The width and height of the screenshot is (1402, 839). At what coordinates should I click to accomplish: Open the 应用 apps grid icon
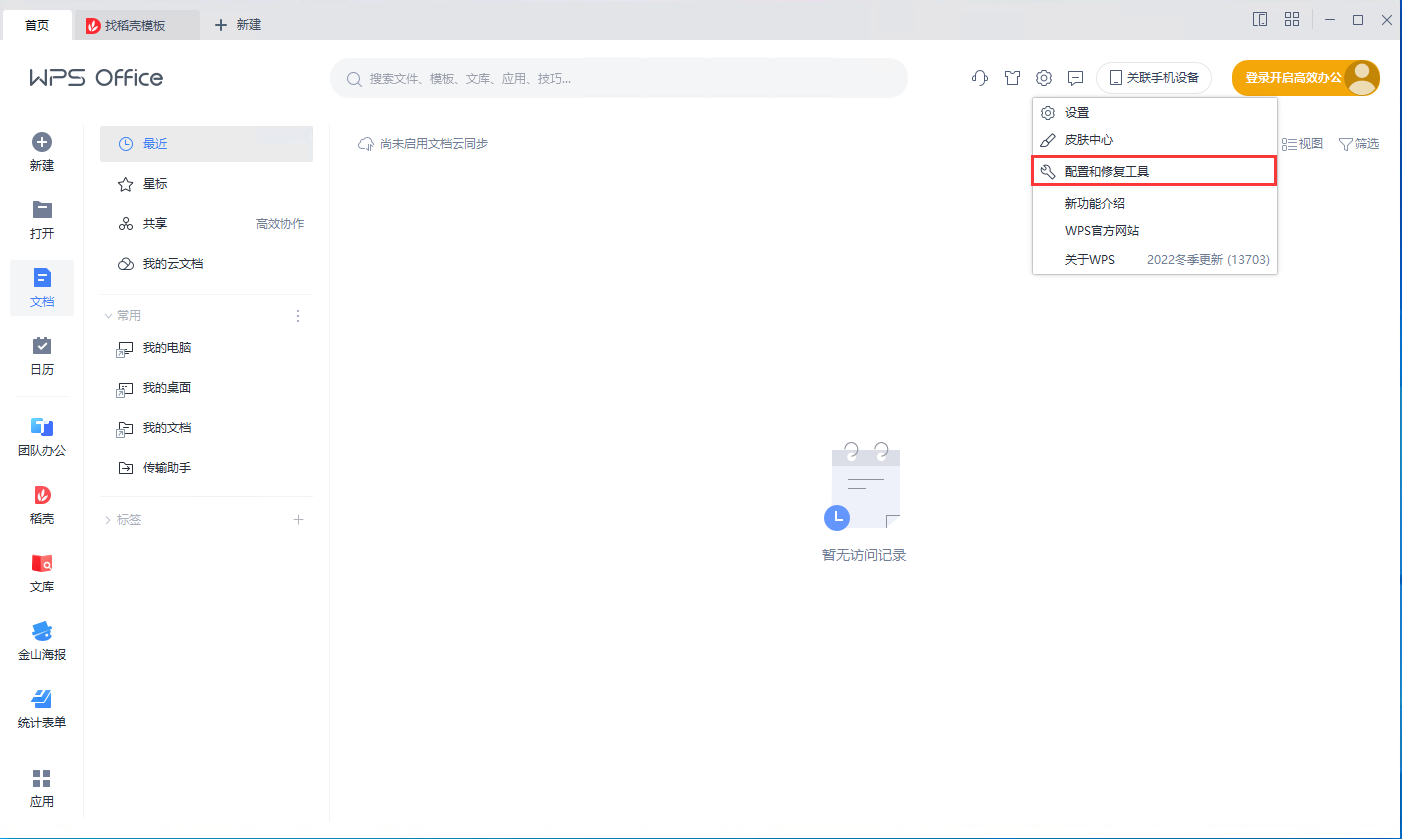pos(42,778)
